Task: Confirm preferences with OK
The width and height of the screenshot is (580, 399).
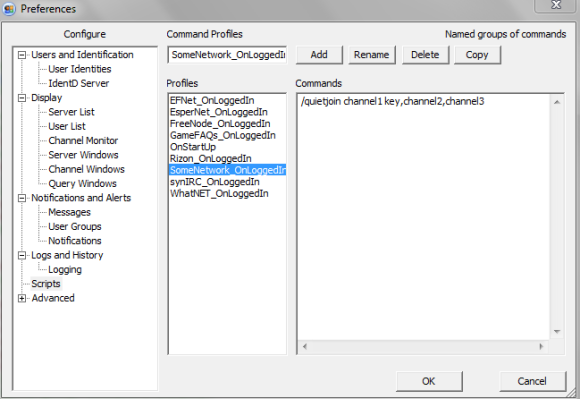Action: click(x=429, y=381)
